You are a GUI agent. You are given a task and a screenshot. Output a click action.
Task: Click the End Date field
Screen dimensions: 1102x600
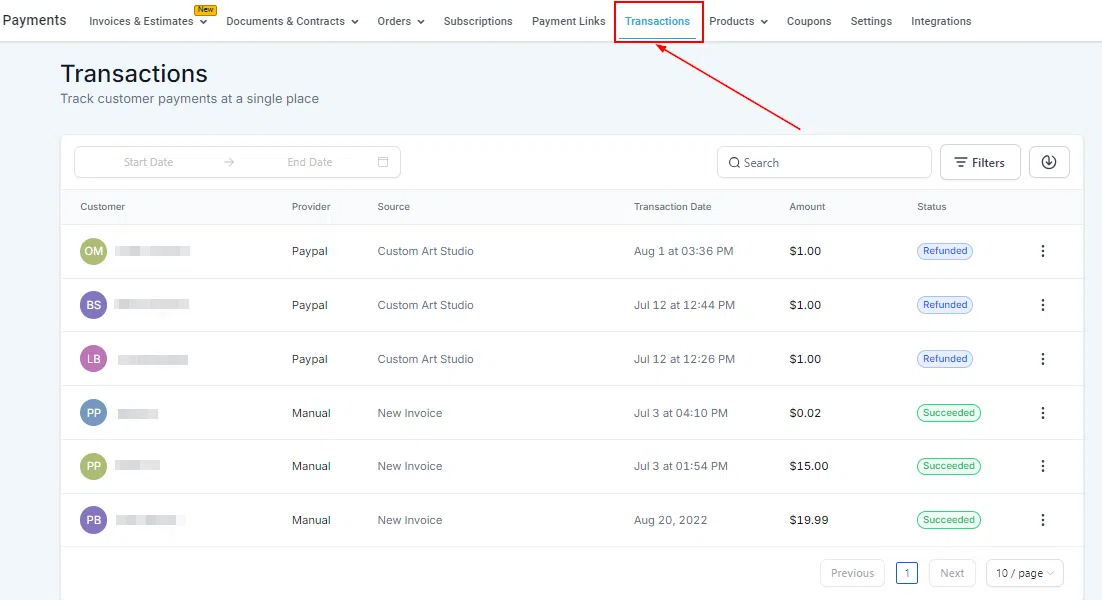(309, 162)
